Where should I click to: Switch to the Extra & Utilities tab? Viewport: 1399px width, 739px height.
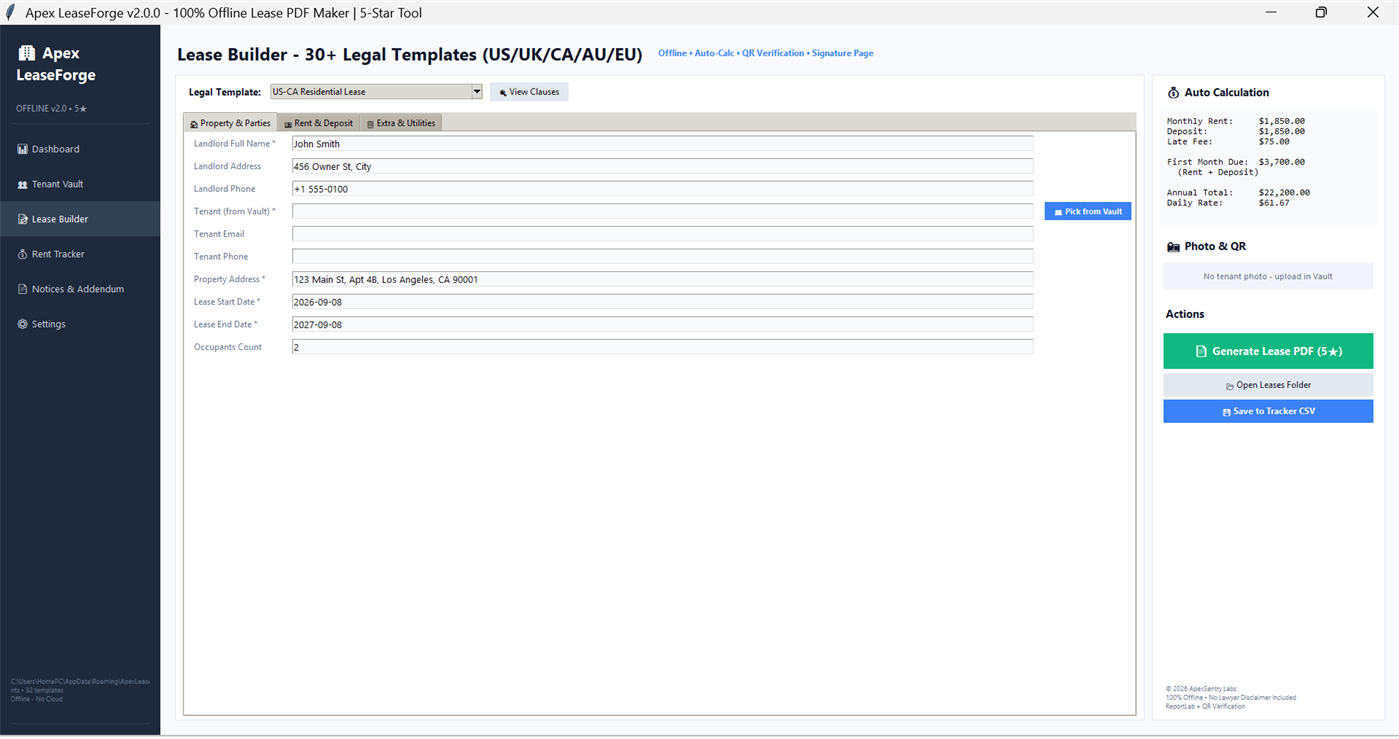pyautogui.click(x=401, y=123)
